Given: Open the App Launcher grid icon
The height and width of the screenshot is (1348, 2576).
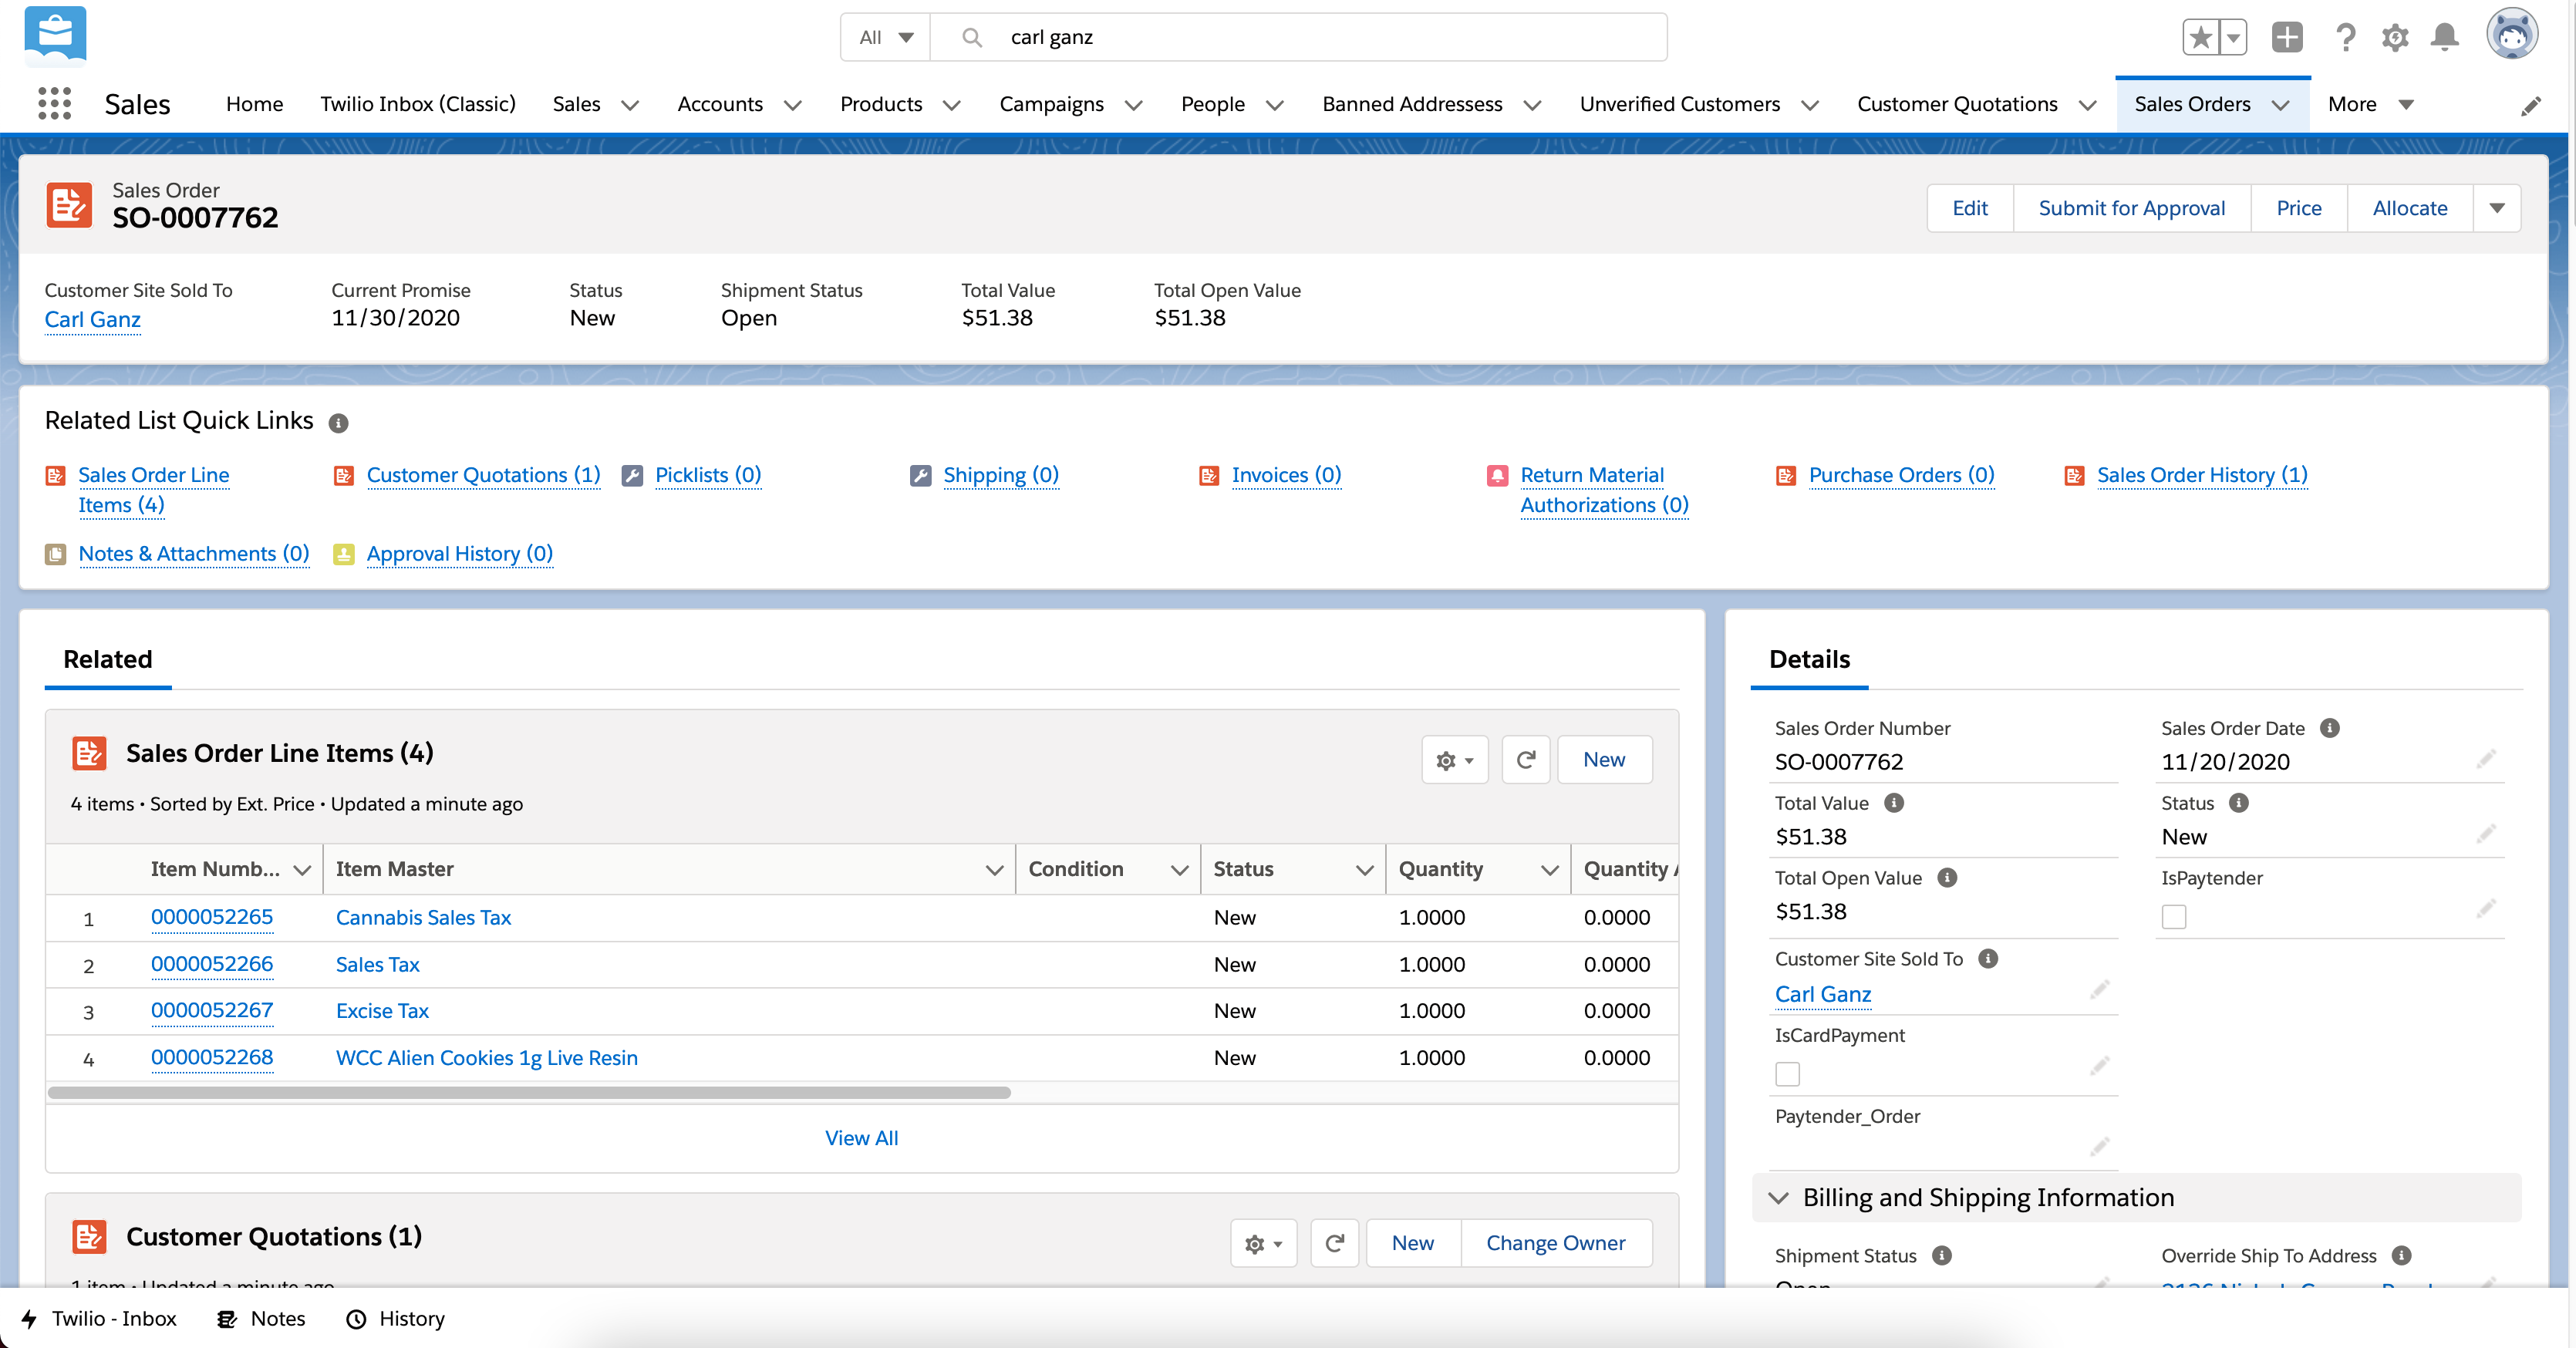Looking at the screenshot, I should click(54, 104).
